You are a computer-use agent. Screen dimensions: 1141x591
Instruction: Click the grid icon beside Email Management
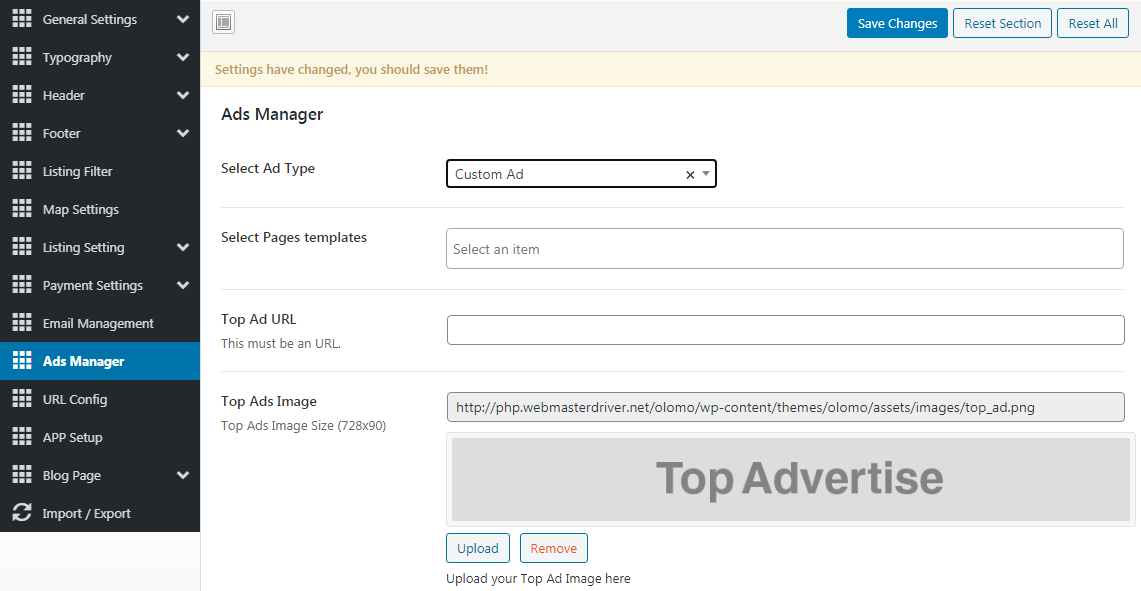point(22,324)
